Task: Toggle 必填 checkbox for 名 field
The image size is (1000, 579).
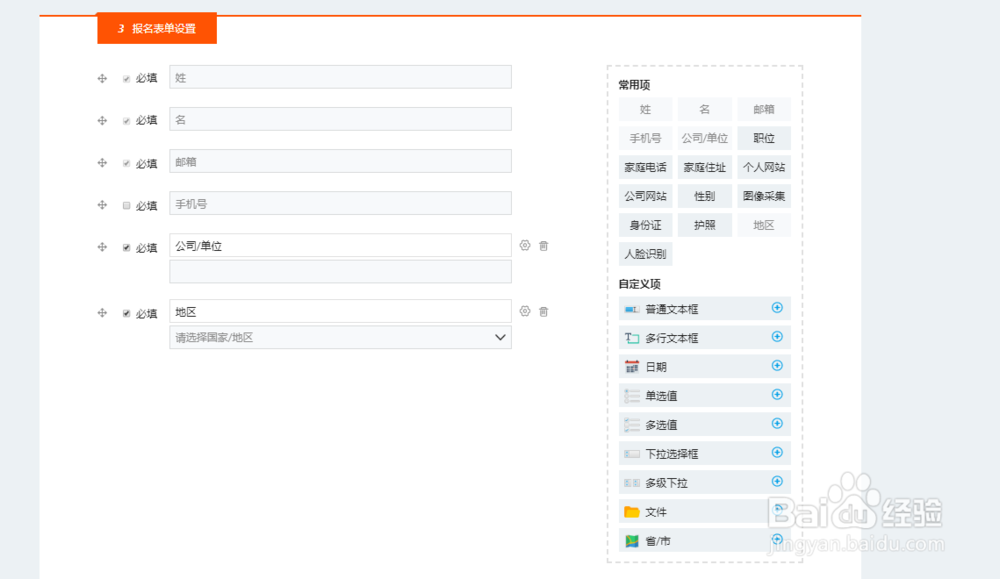Action: tap(126, 121)
